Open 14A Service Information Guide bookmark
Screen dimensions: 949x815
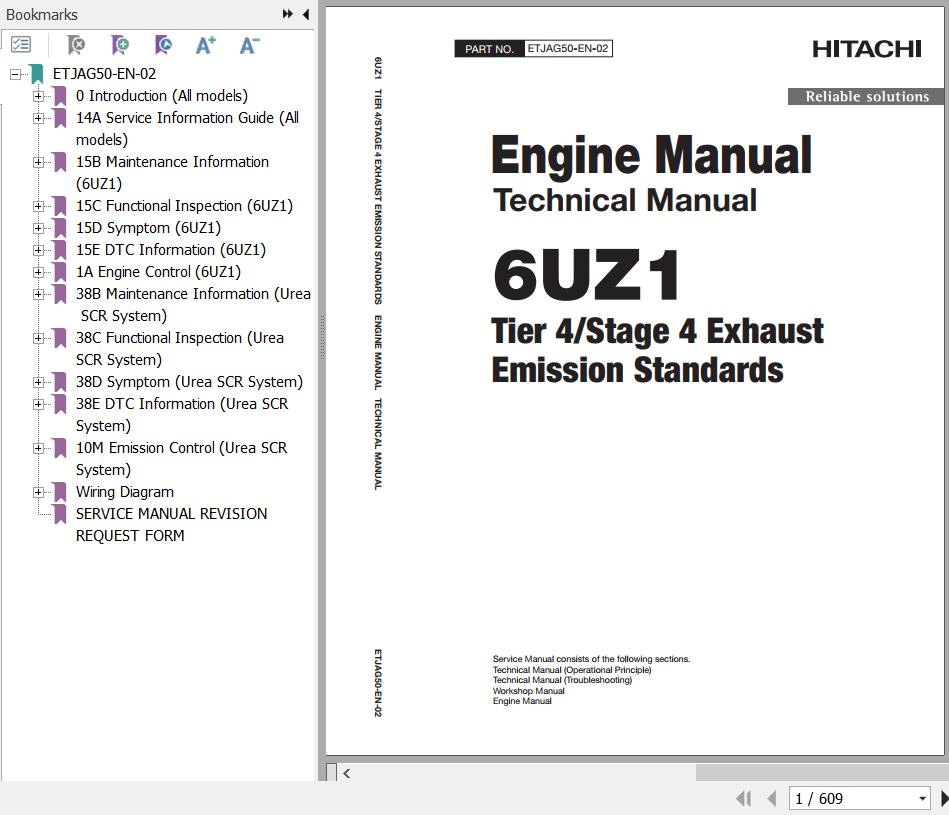pyautogui.click(x=187, y=128)
